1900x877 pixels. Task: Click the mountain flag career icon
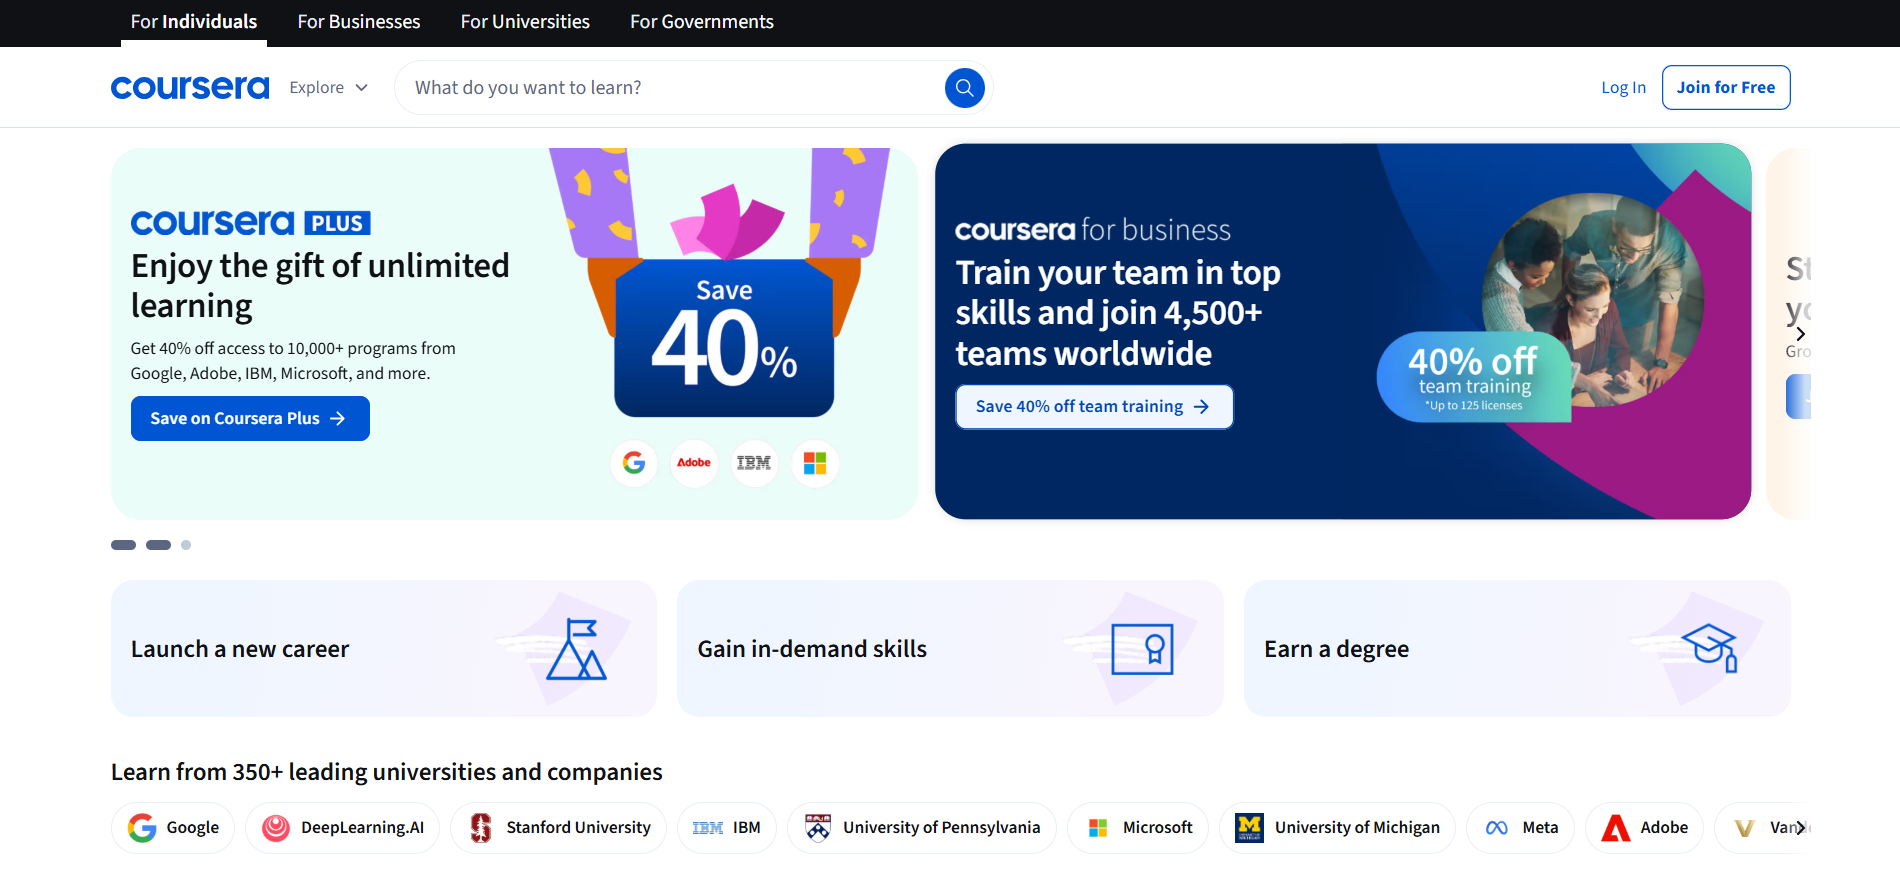[x=577, y=649]
